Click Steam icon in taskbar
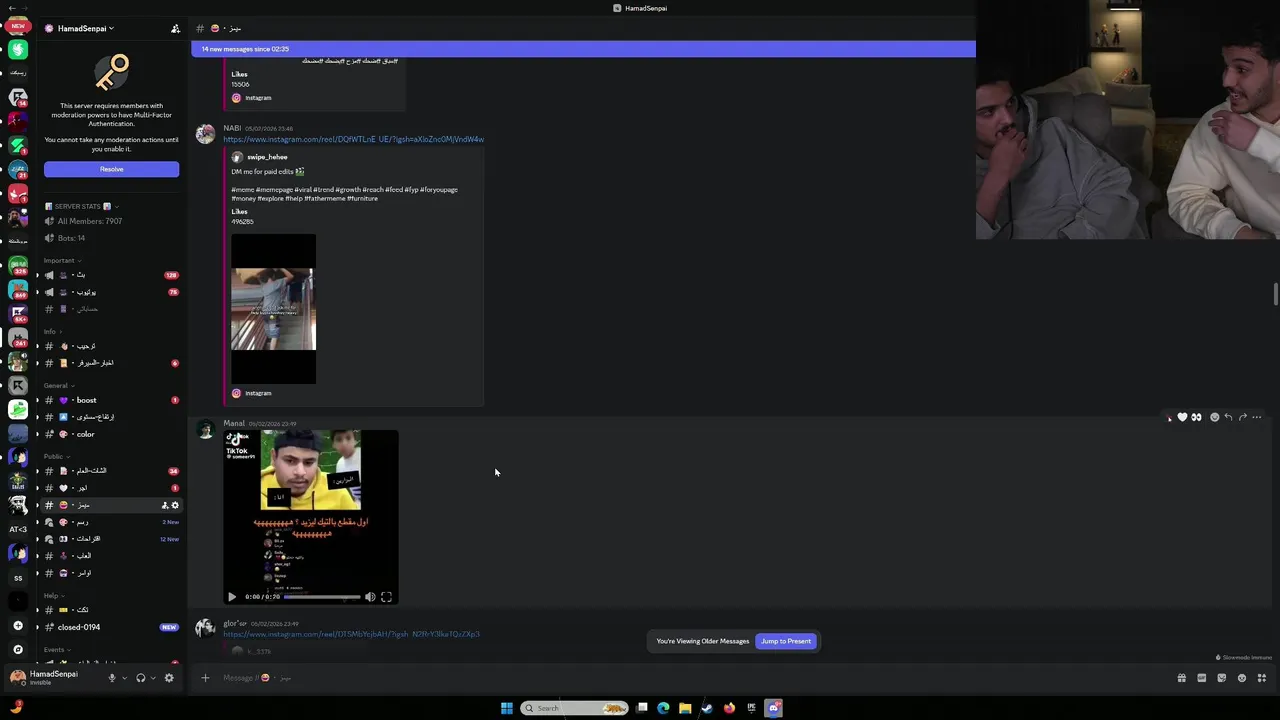1280x720 pixels. coord(707,708)
